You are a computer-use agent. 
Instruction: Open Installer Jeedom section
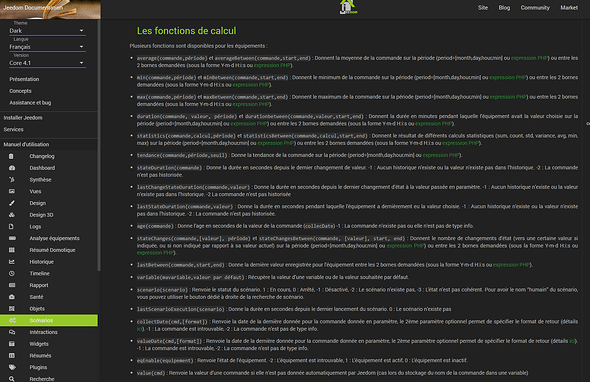[x=23, y=117]
